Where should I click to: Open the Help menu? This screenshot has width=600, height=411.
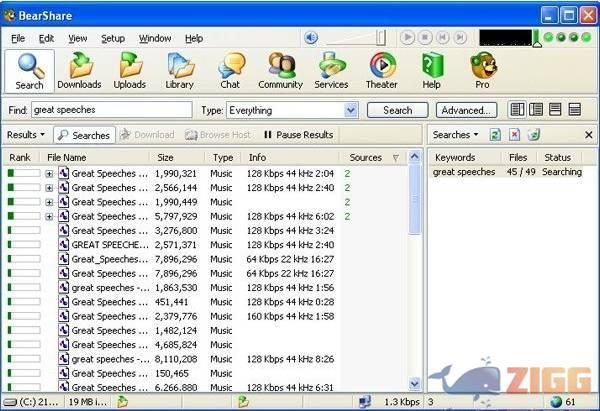tap(194, 38)
